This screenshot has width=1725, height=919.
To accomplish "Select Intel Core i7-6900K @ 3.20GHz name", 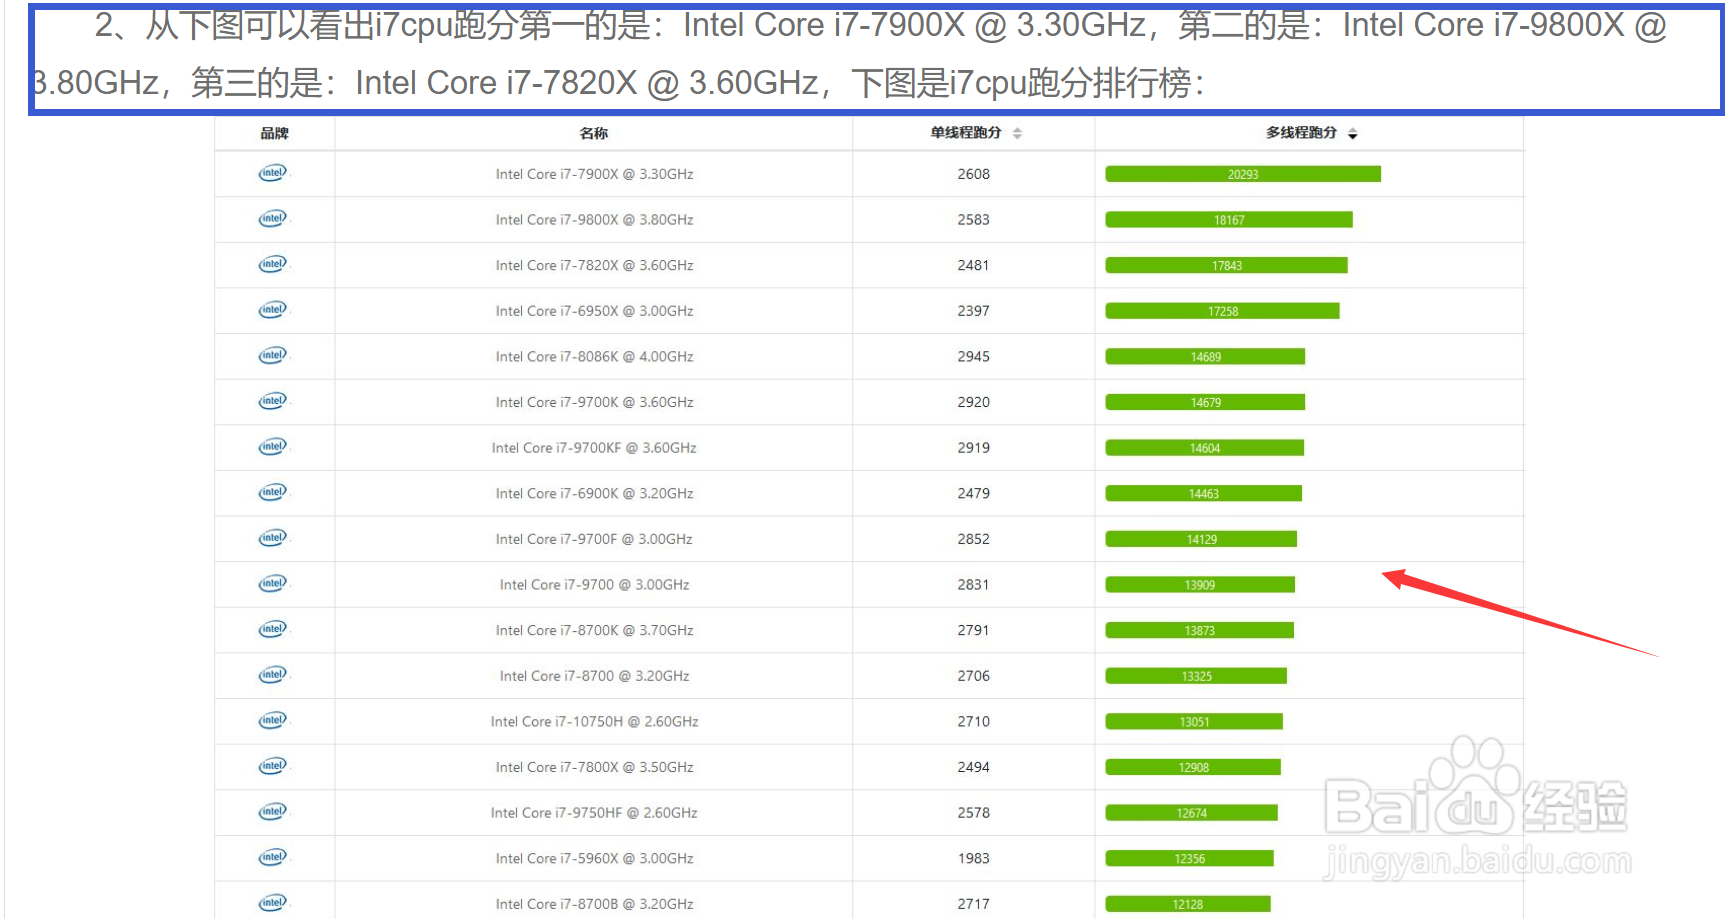I will coord(594,494).
